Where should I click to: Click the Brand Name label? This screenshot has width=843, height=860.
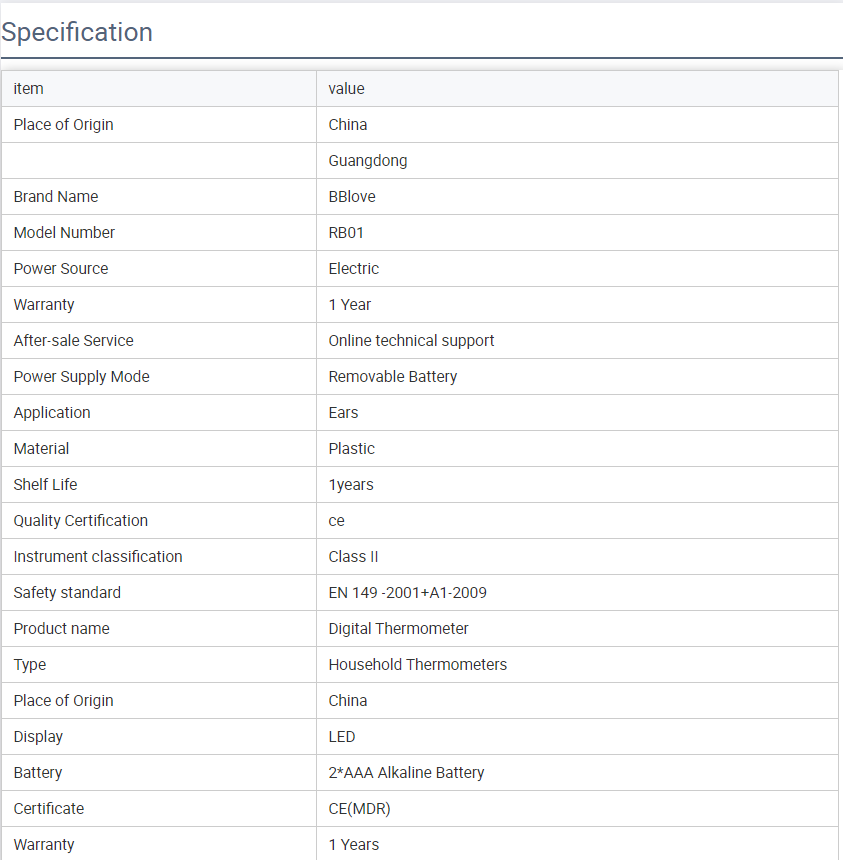coord(56,197)
